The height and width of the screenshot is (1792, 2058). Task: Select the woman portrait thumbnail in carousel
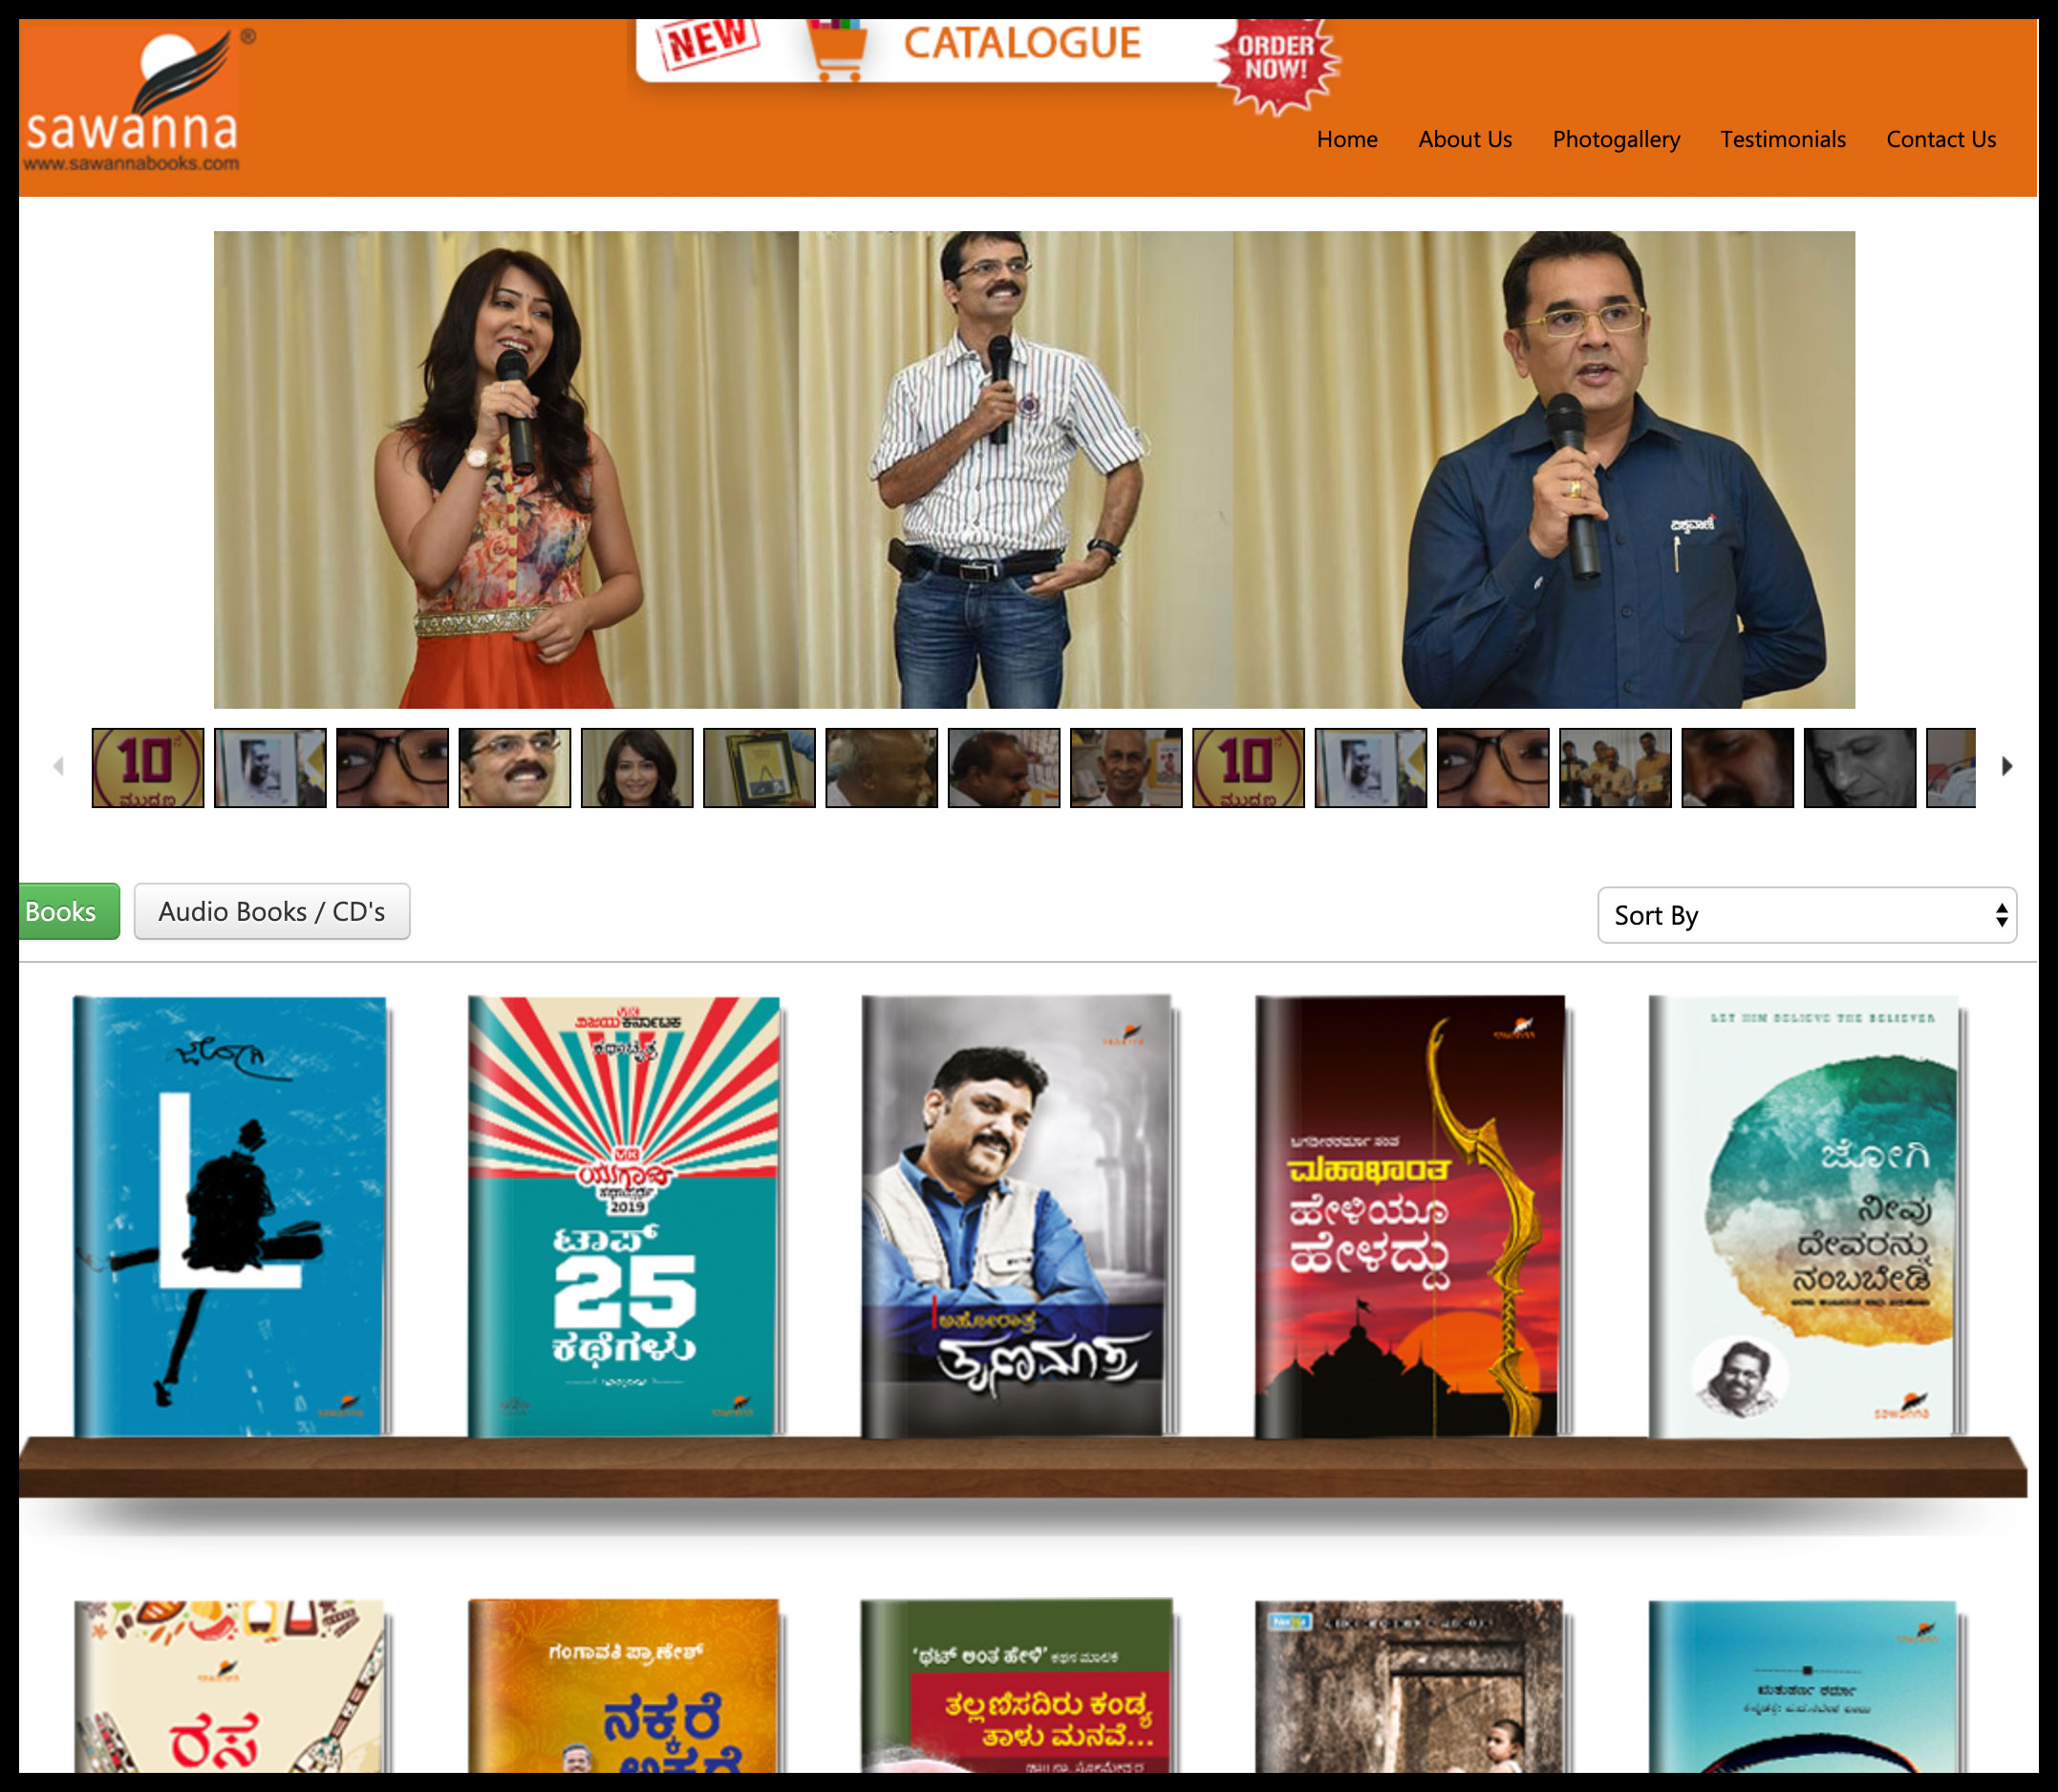[x=636, y=767]
